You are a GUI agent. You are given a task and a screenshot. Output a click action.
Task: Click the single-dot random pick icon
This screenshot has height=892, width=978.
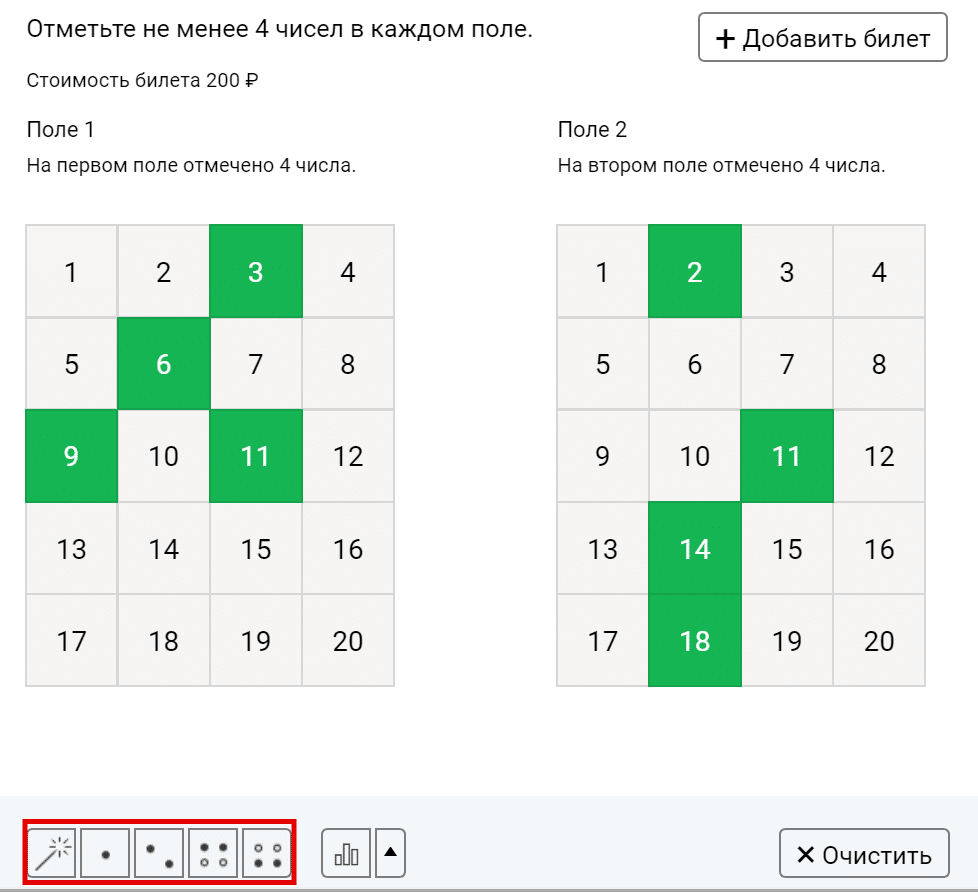tap(105, 853)
